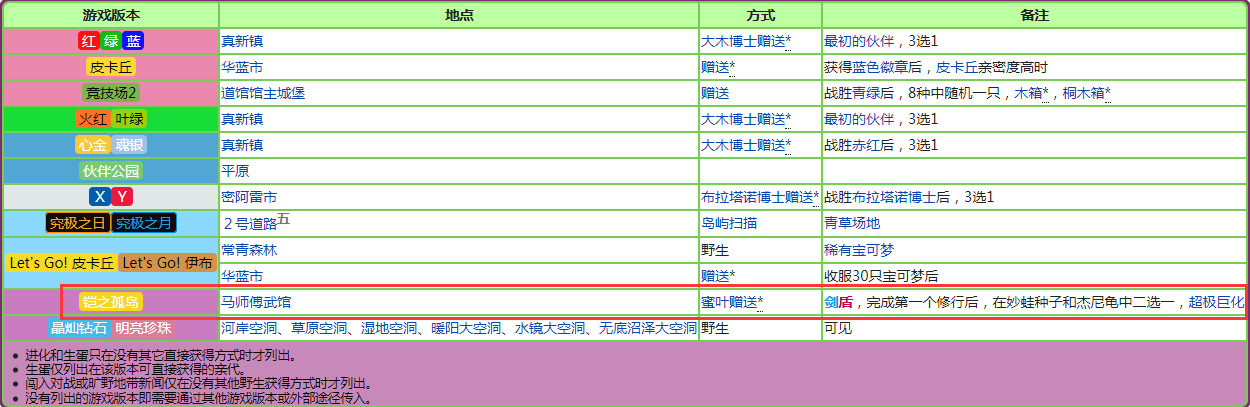Open the X version badge
This screenshot has height=407, width=1250.
pyautogui.click(x=99, y=197)
